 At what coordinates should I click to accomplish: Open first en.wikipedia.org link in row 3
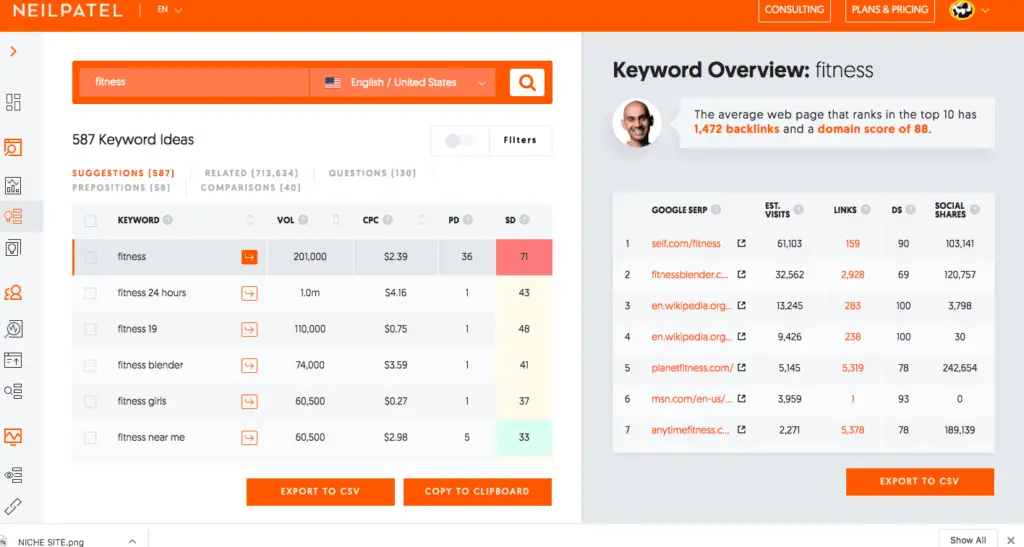pyautogui.click(x=692, y=305)
